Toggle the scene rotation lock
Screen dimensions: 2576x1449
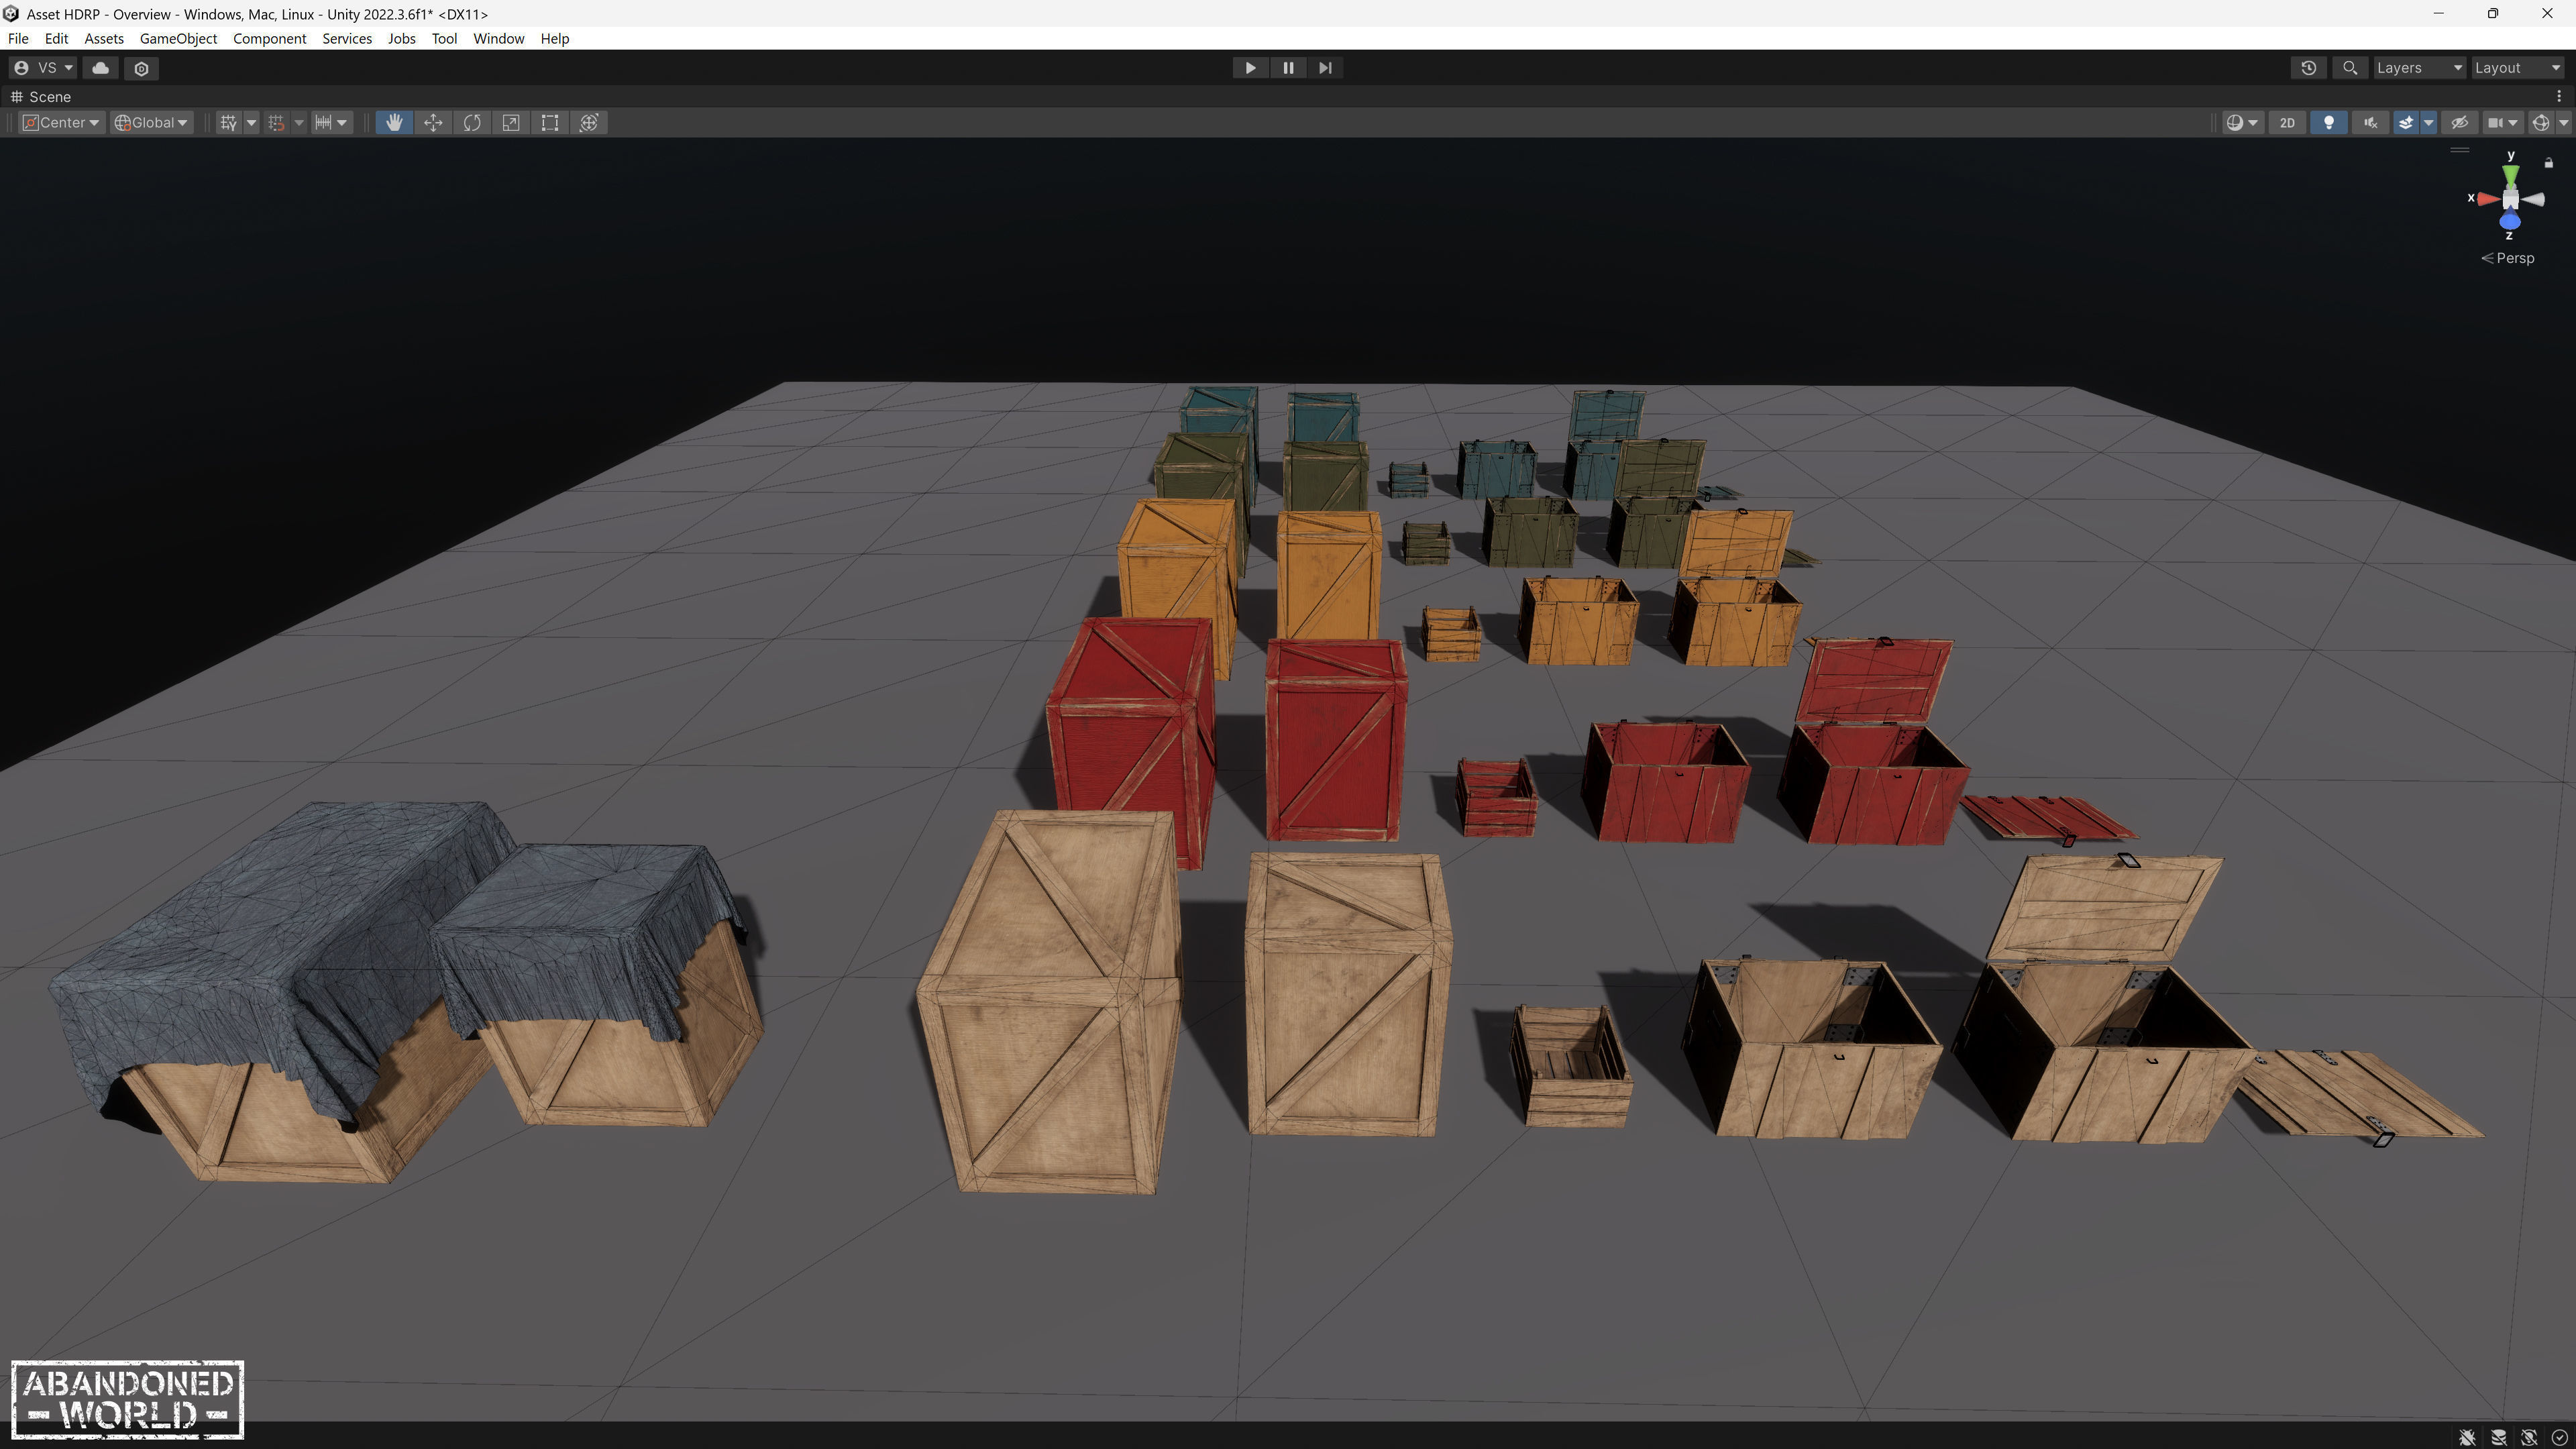click(x=2549, y=163)
